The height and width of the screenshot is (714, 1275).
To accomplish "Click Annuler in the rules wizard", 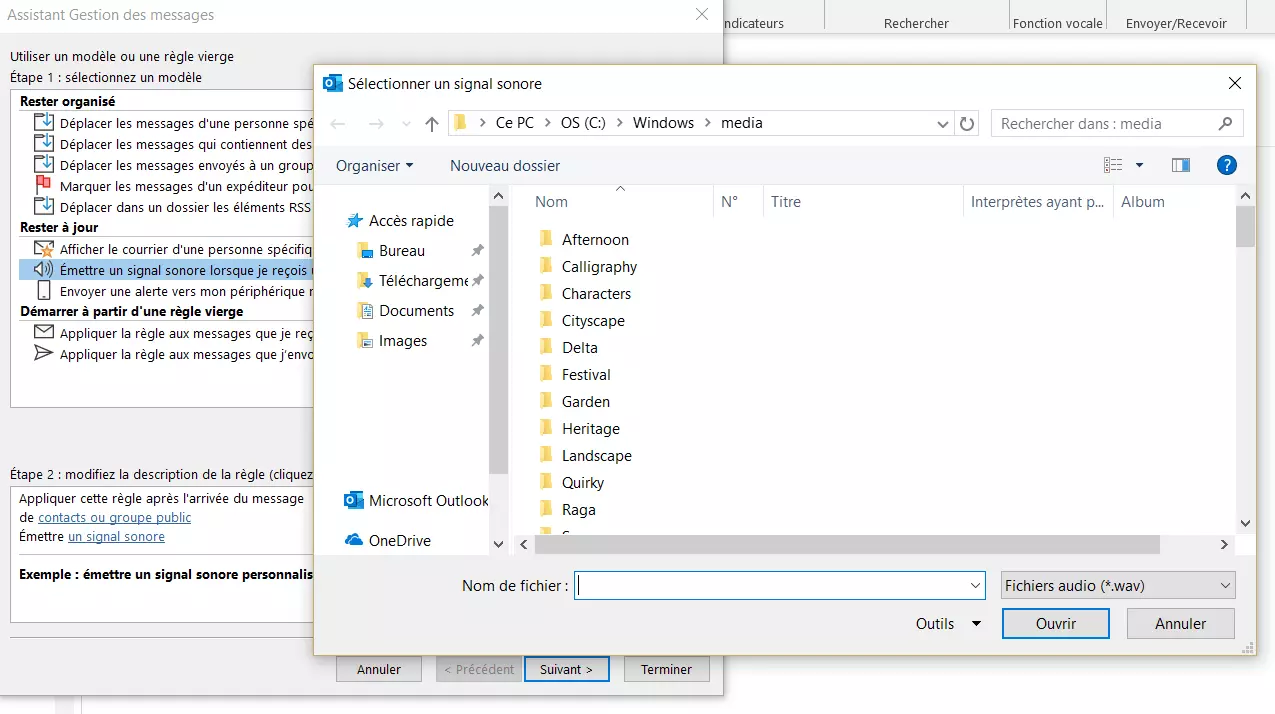I will [x=379, y=669].
